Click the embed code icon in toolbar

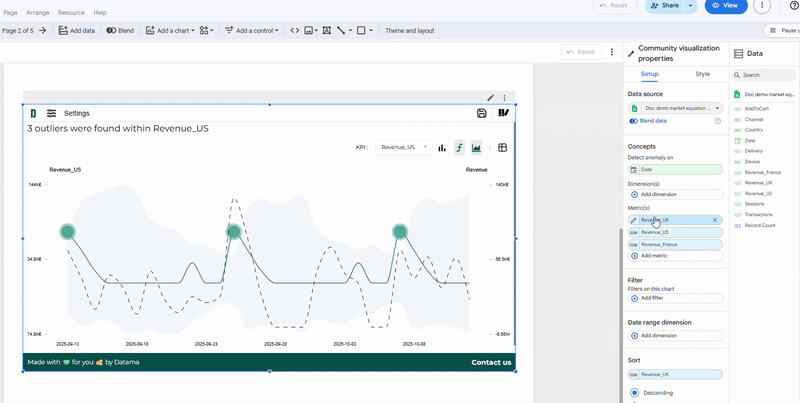tap(295, 31)
